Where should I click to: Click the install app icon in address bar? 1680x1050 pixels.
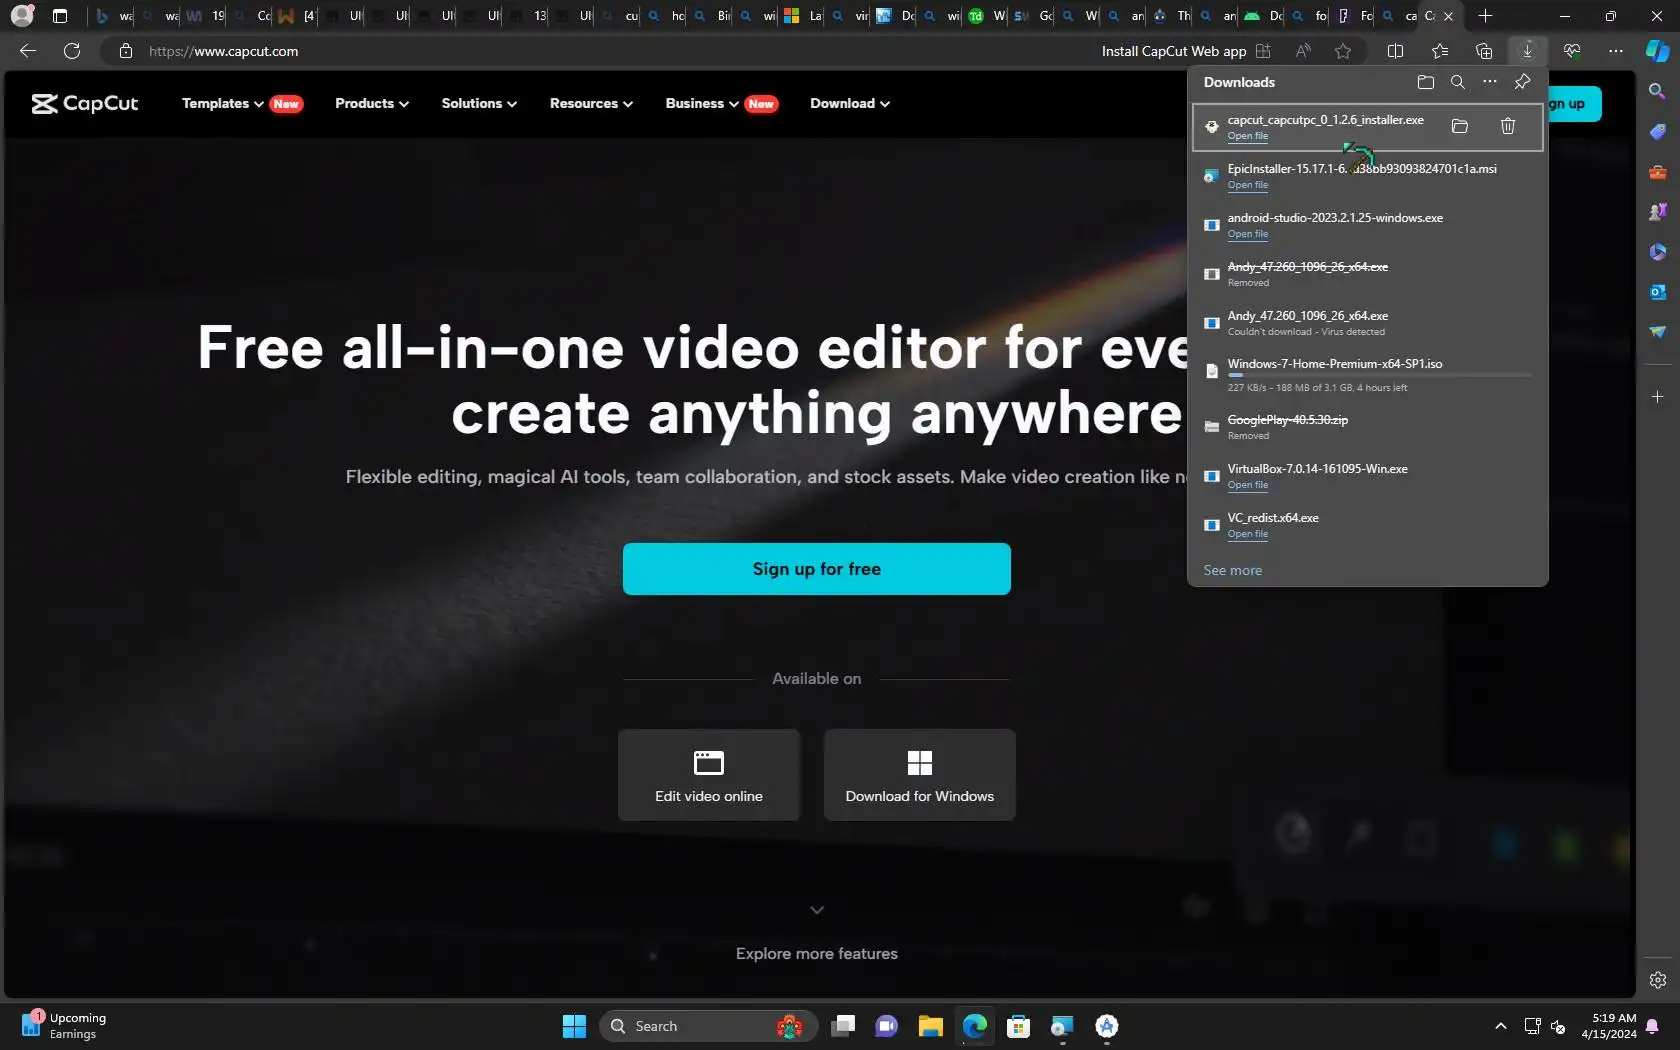point(1263,51)
